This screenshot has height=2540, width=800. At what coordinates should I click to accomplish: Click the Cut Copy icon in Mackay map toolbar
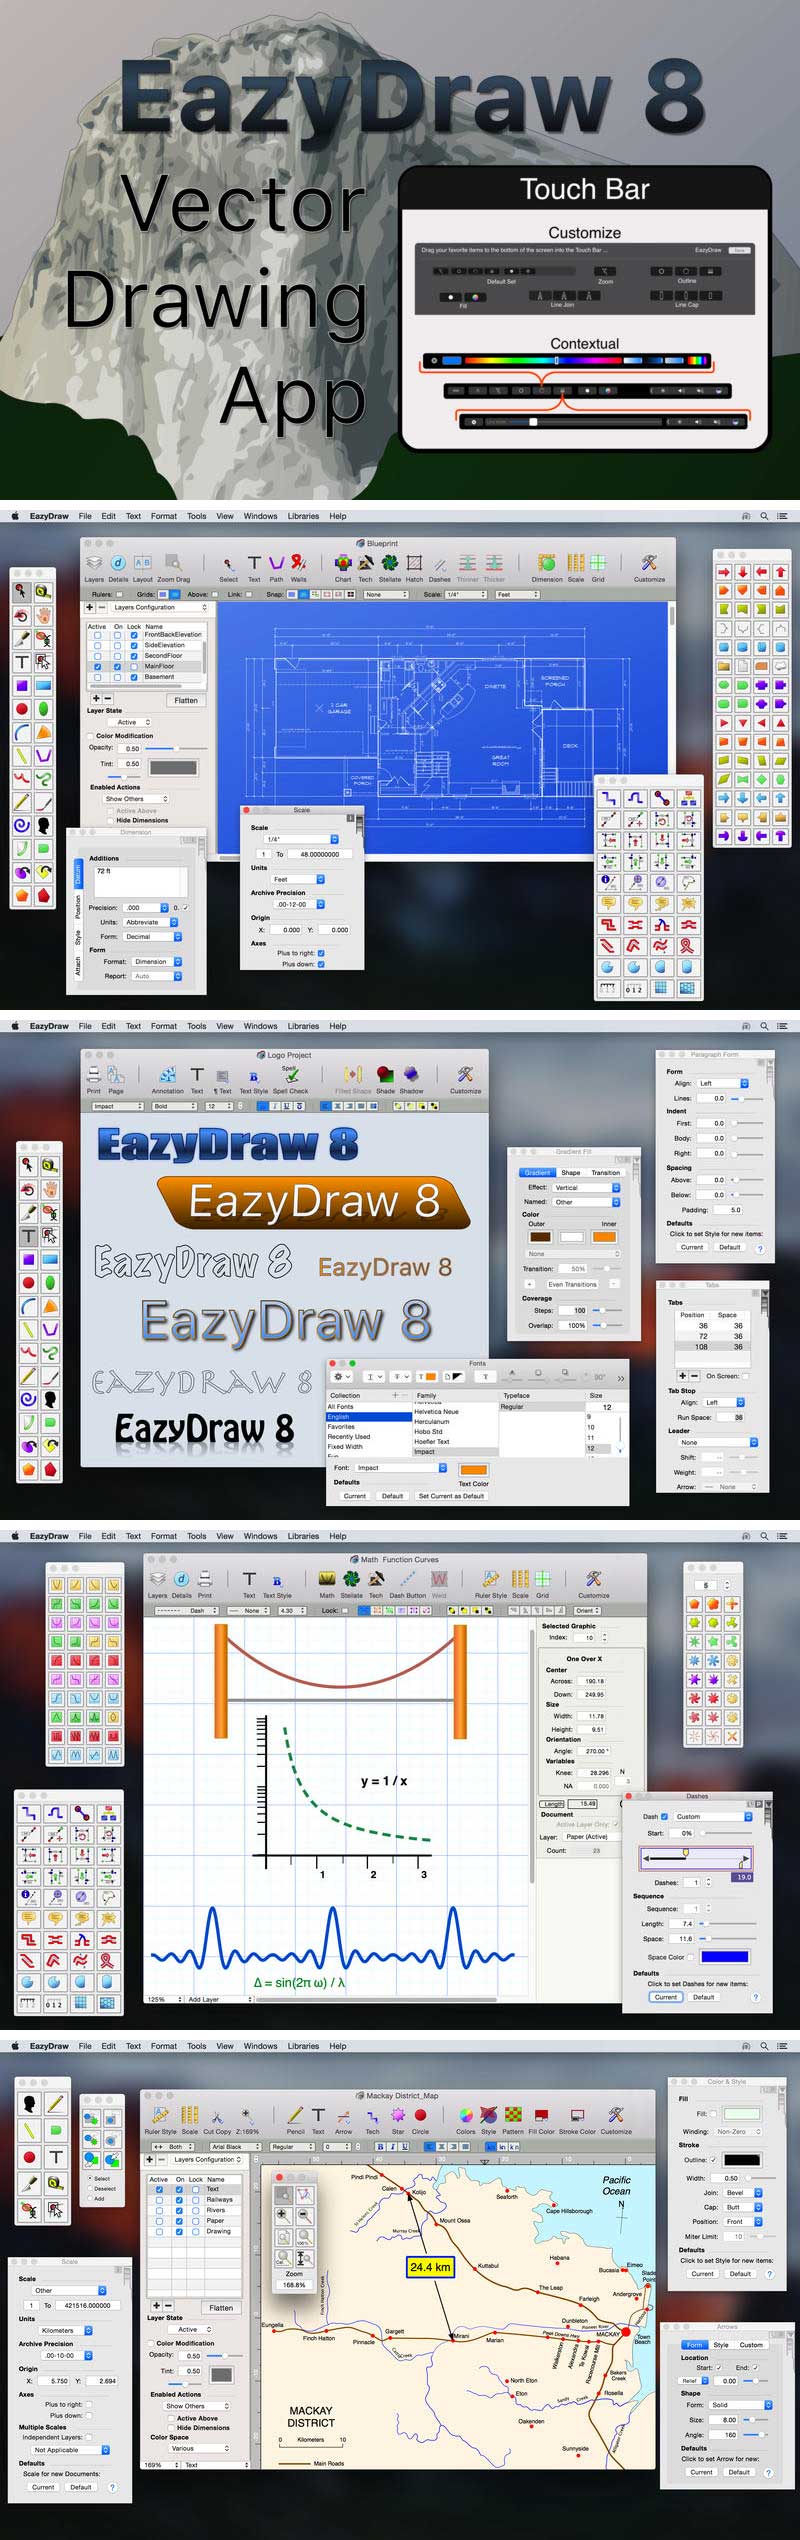pyautogui.click(x=216, y=2116)
